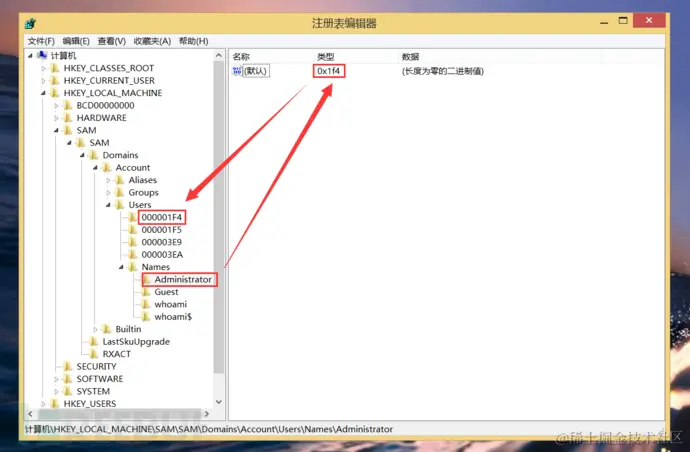Collapse the Account tree node
This screenshot has width=690, height=452.
point(95,168)
